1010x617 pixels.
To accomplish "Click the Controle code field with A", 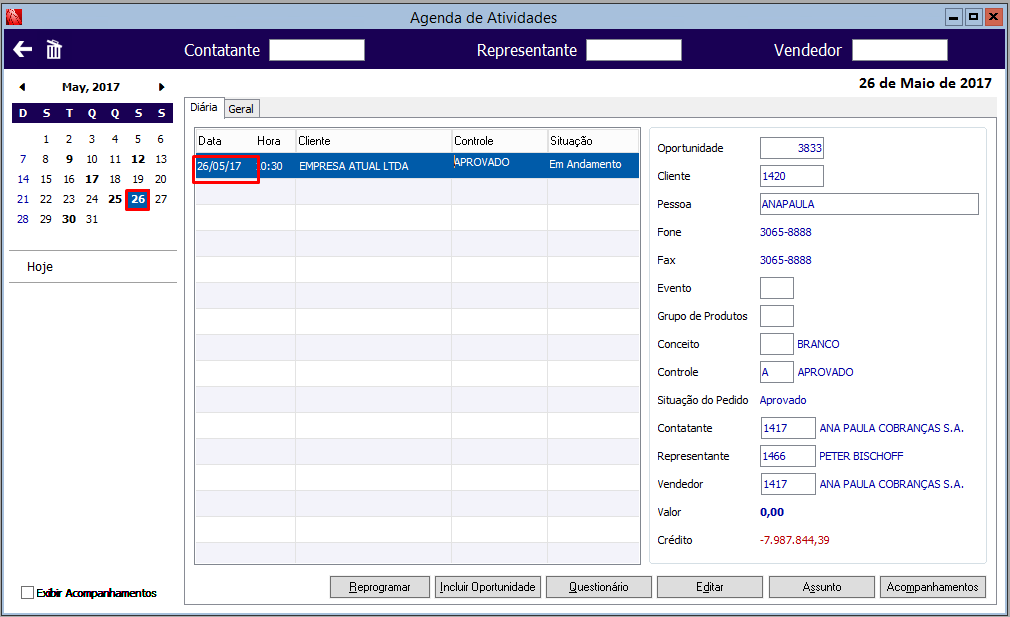I will (777, 372).
